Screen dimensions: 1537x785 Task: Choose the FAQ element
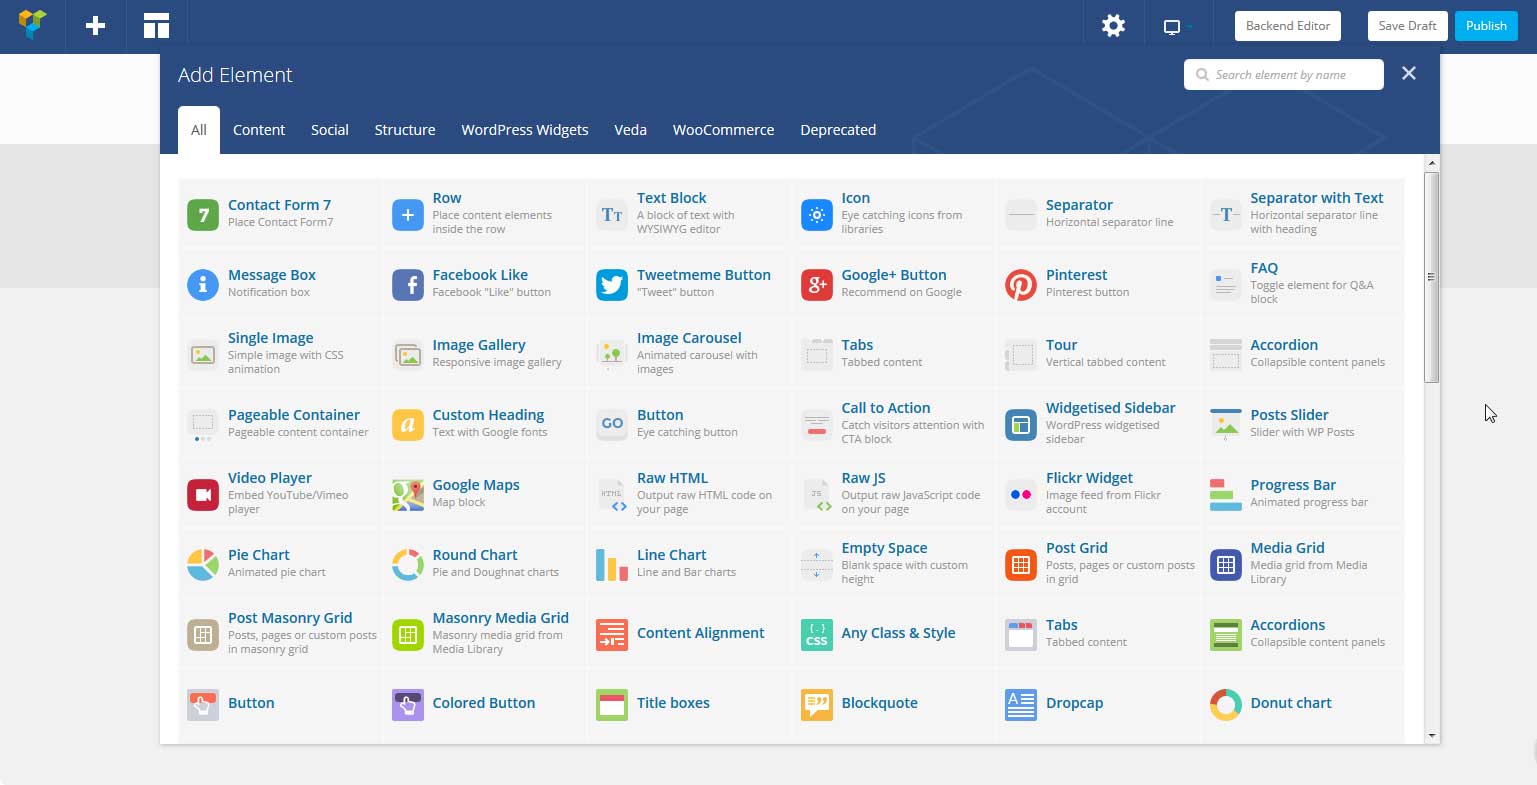(1304, 284)
